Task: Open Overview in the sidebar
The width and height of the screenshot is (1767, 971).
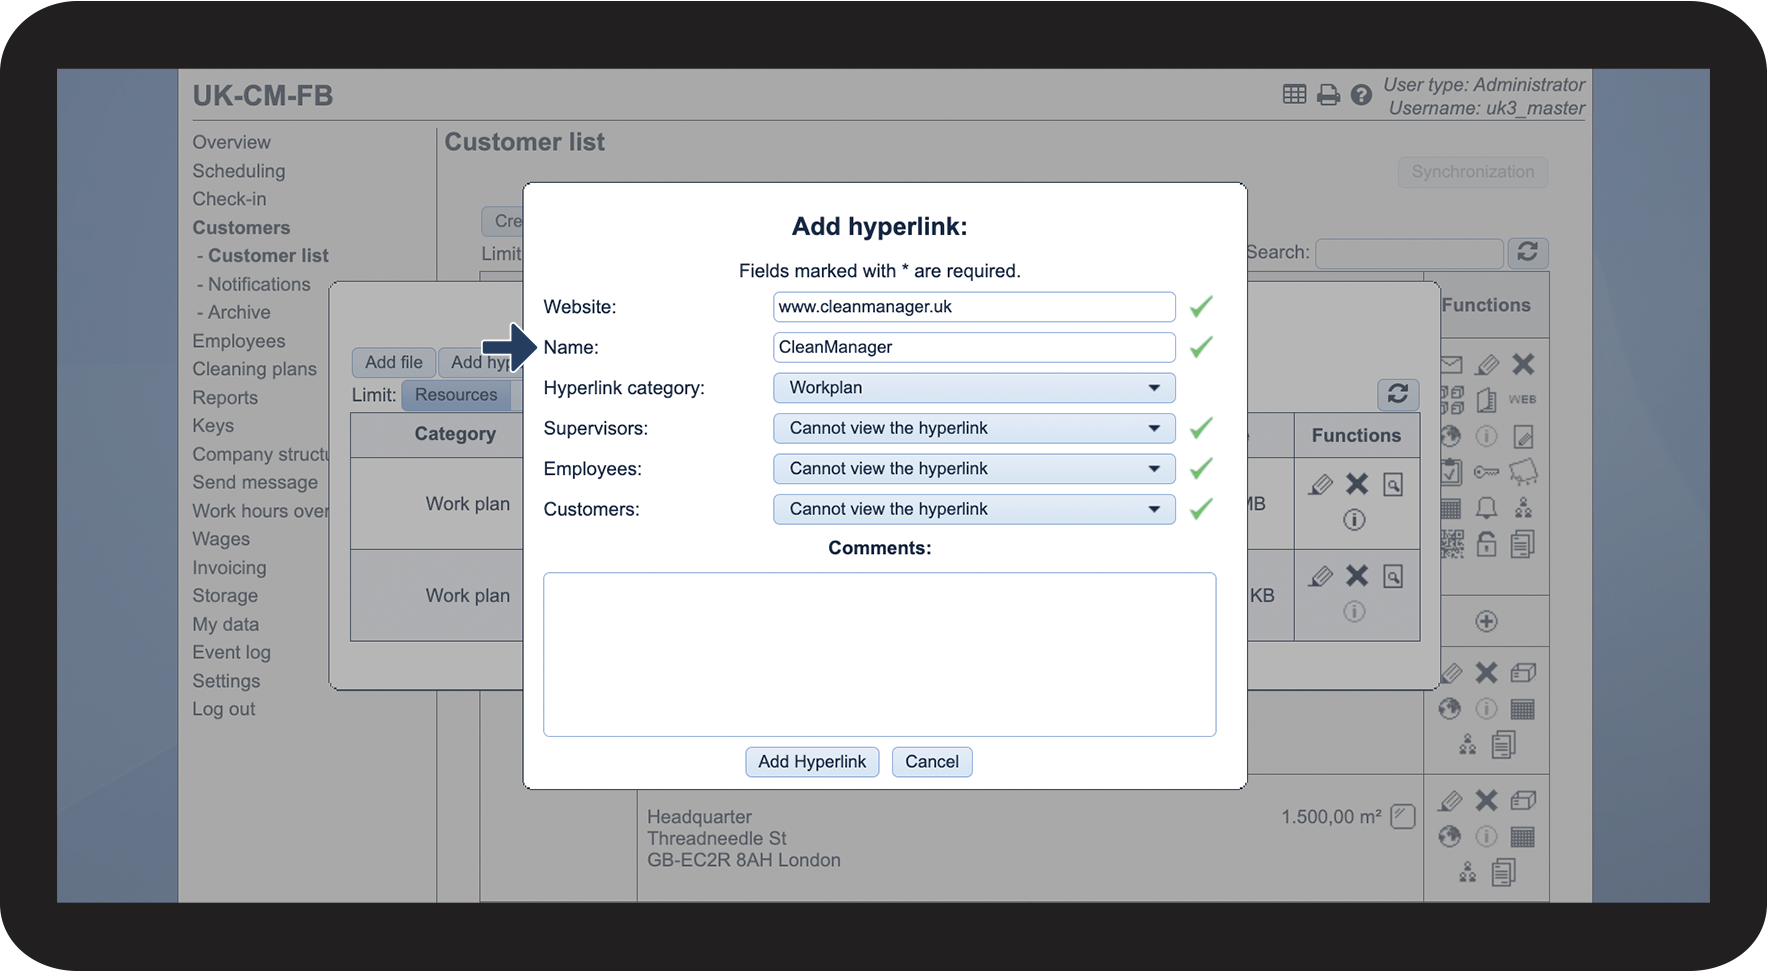Action: click(231, 142)
